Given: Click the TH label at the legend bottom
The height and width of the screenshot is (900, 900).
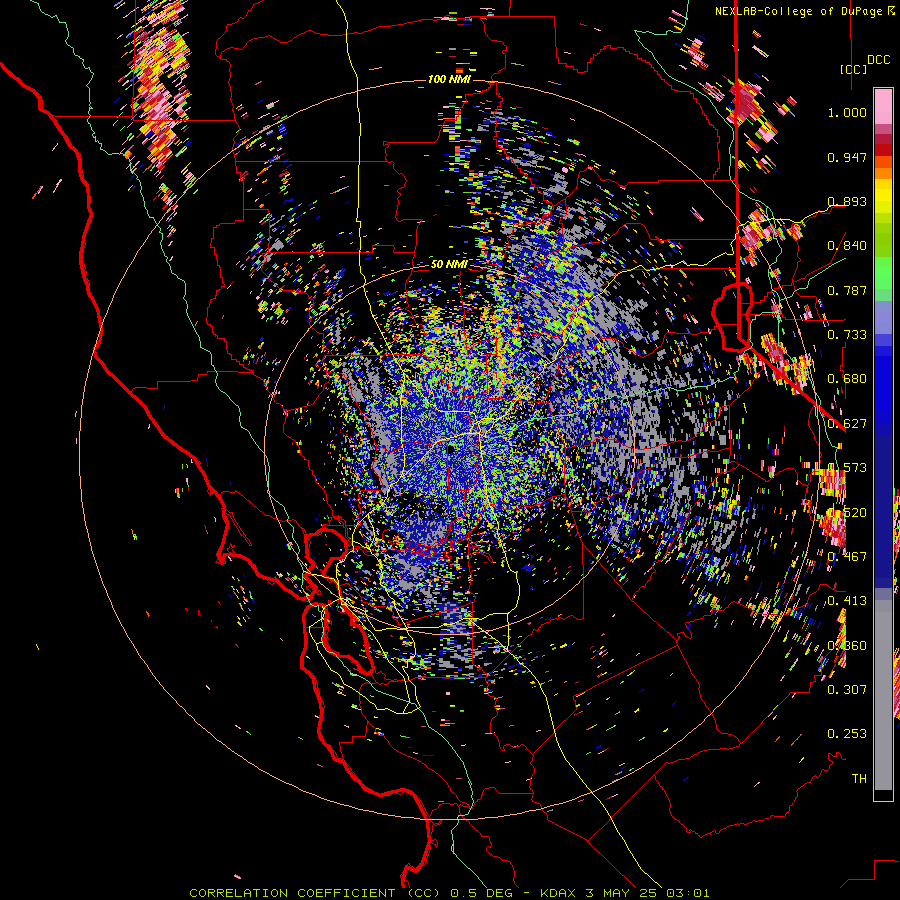Looking at the screenshot, I should point(859,779).
